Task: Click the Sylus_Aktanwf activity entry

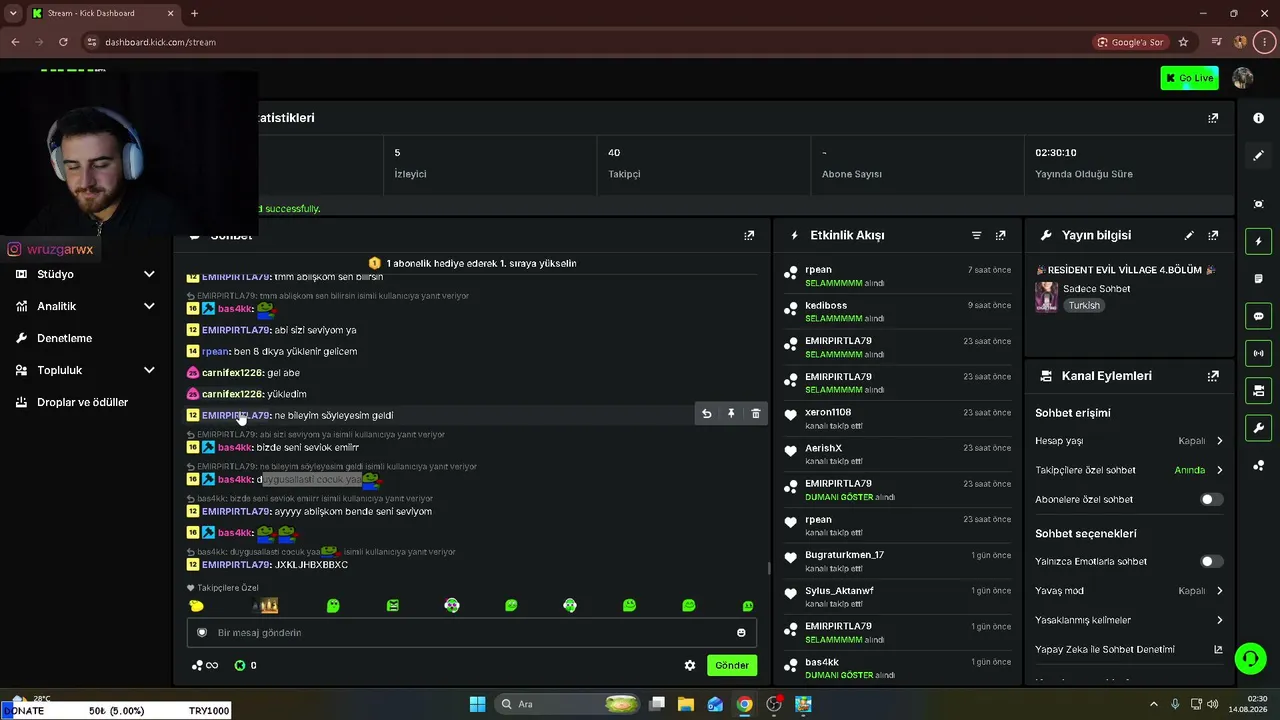Action: click(897, 597)
